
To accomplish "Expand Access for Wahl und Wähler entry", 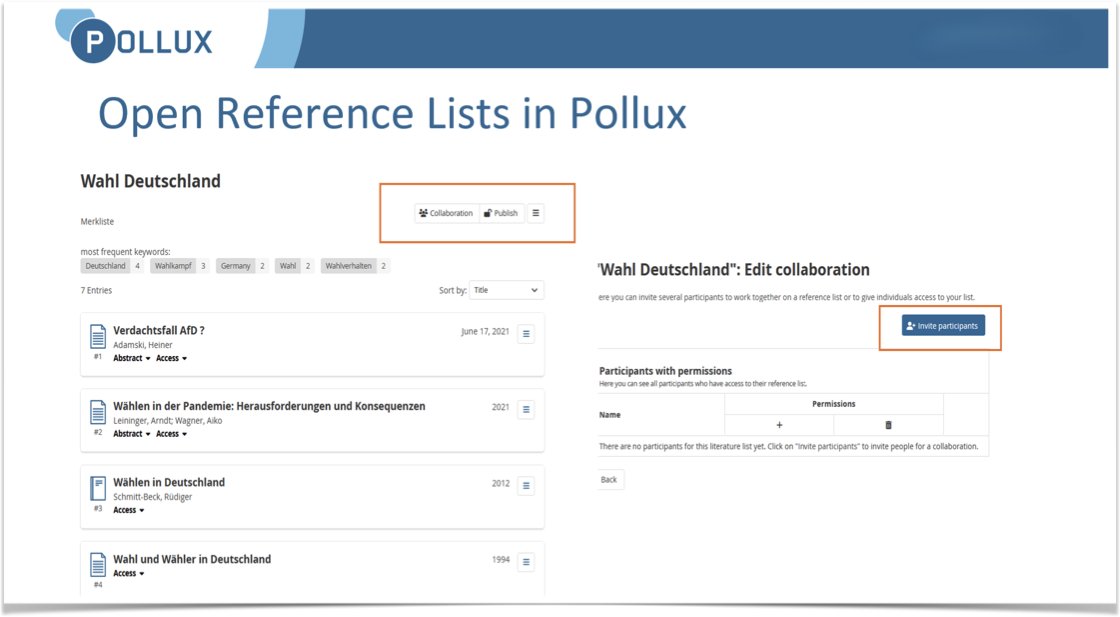I will tap(129, 573).
